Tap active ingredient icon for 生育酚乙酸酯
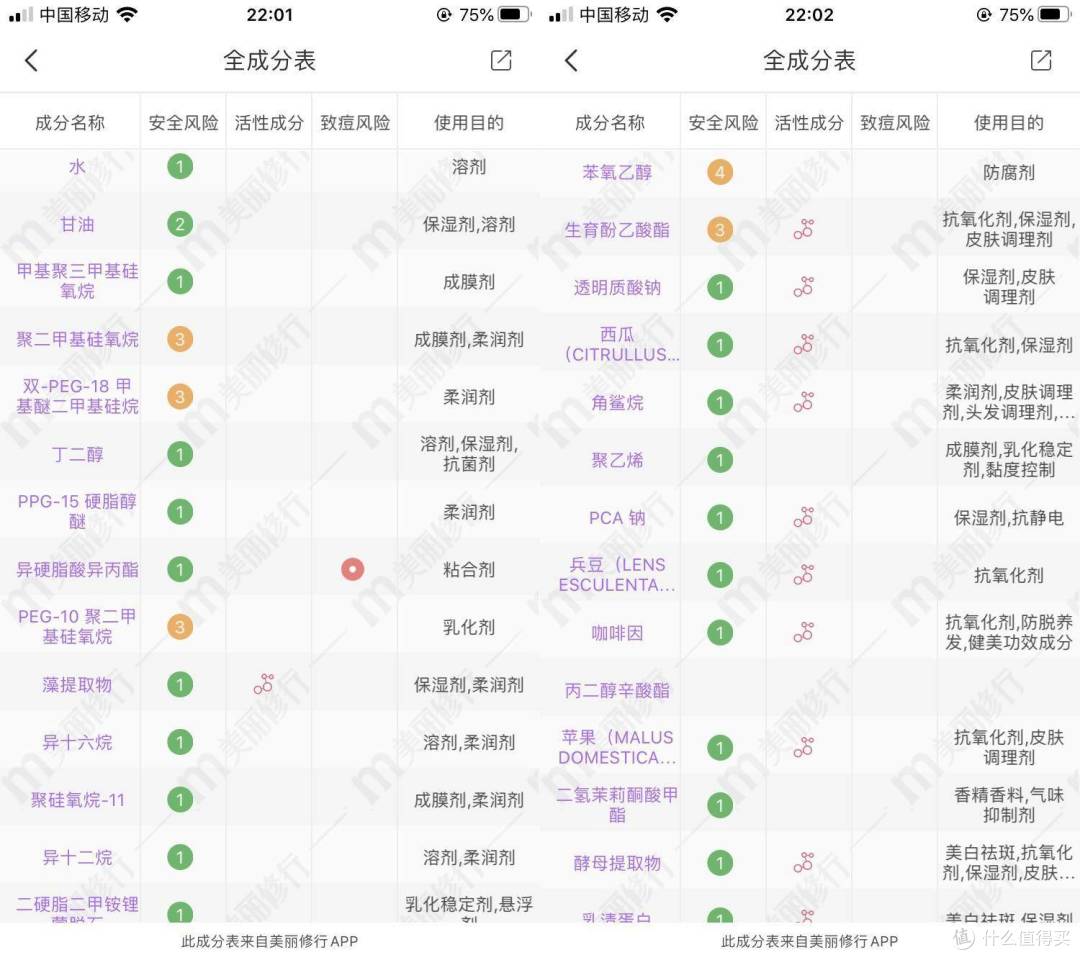 coord(804,229)
